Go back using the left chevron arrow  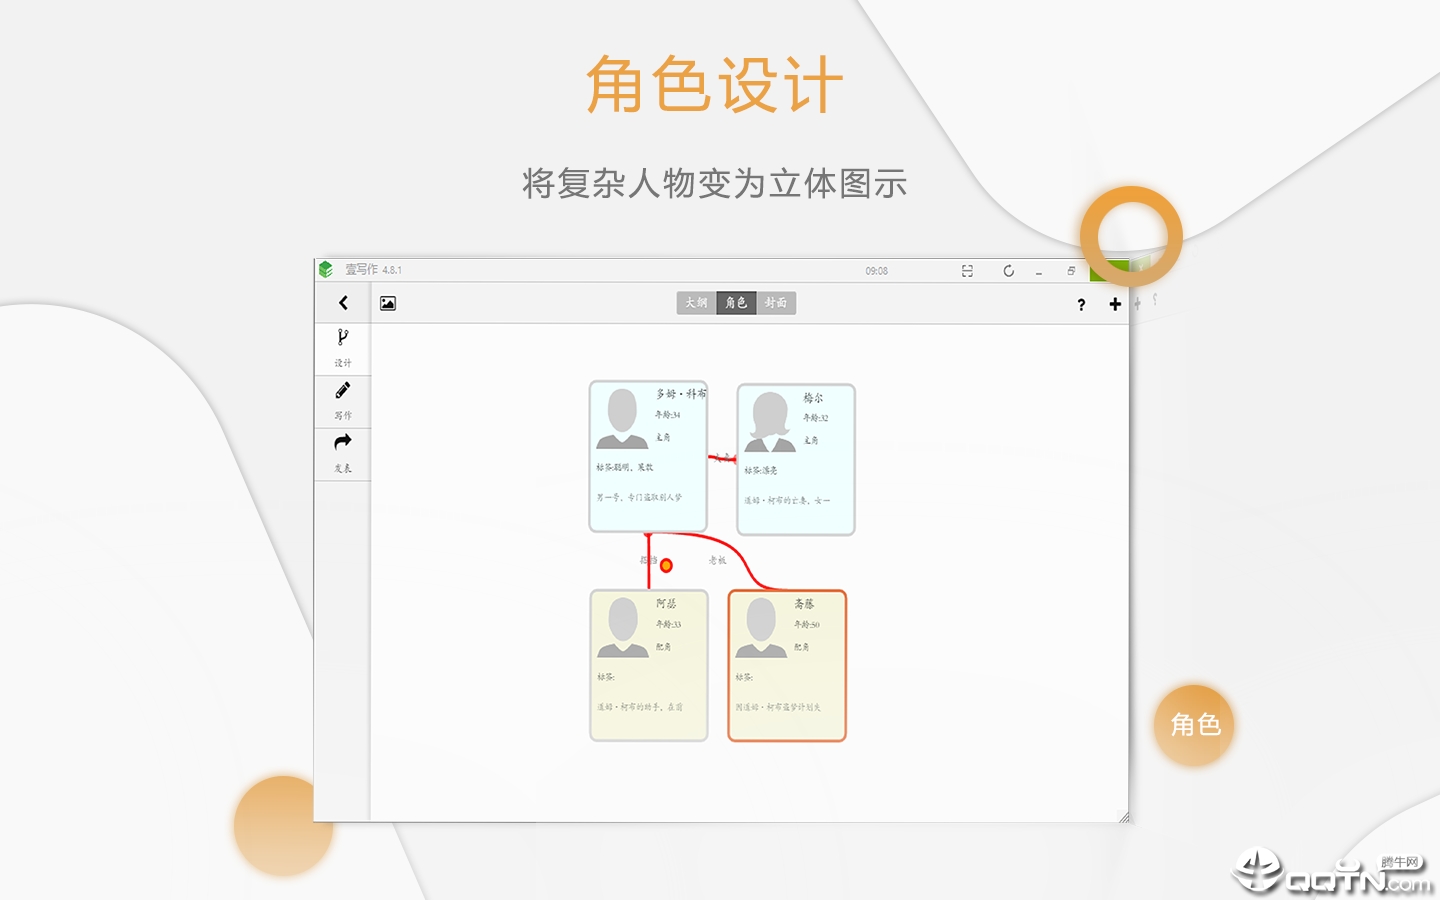click(x=343, y=303)
